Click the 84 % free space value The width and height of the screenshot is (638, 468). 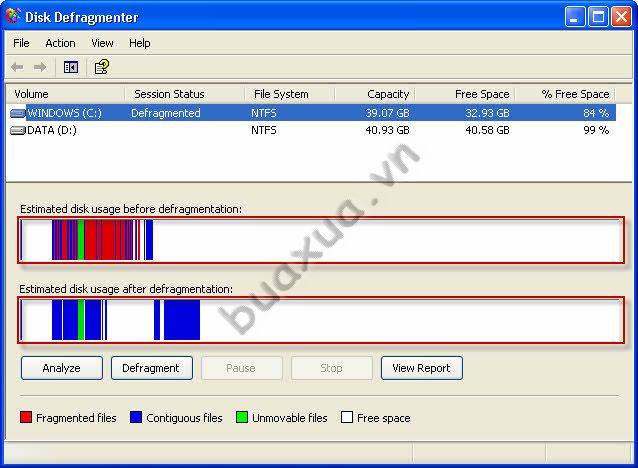(x=596, y=113)
